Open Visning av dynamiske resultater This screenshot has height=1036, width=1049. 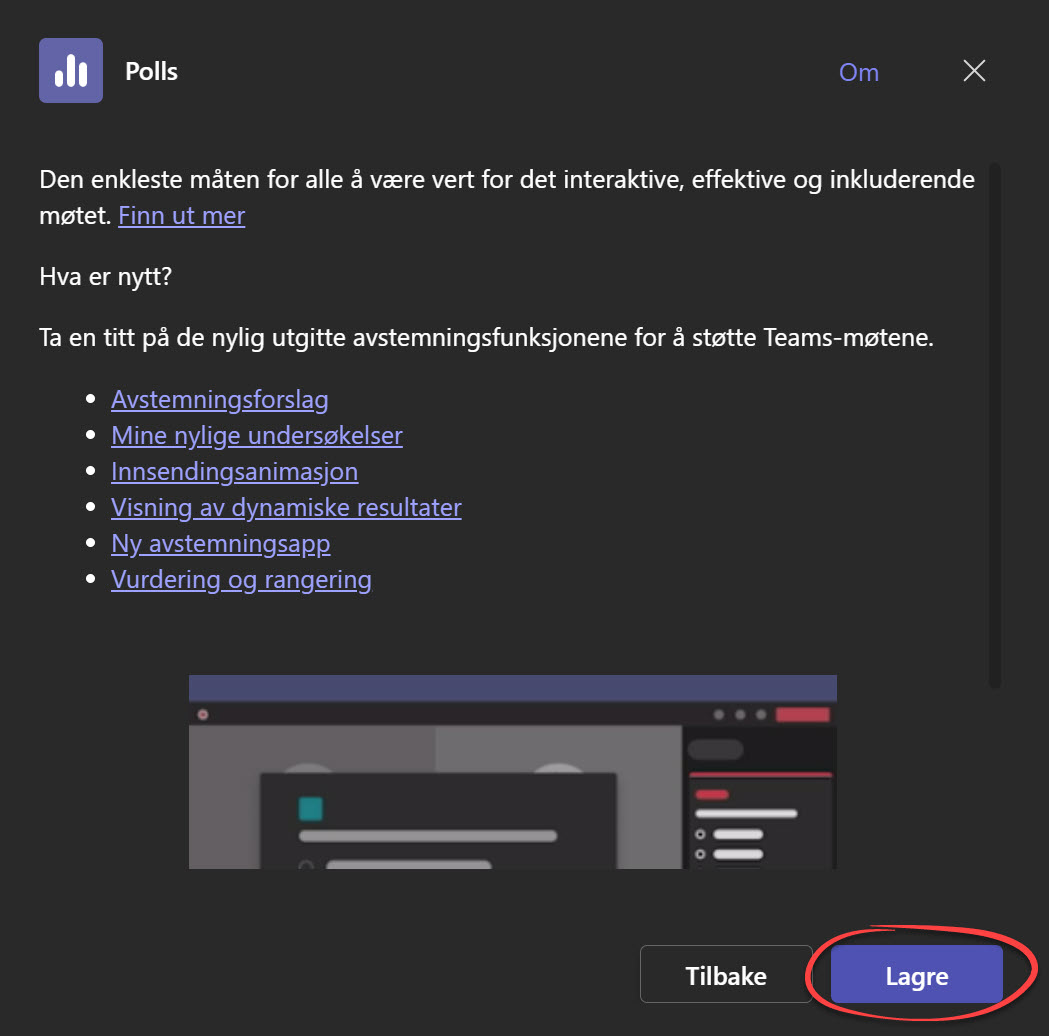click(x=286, y=507)
